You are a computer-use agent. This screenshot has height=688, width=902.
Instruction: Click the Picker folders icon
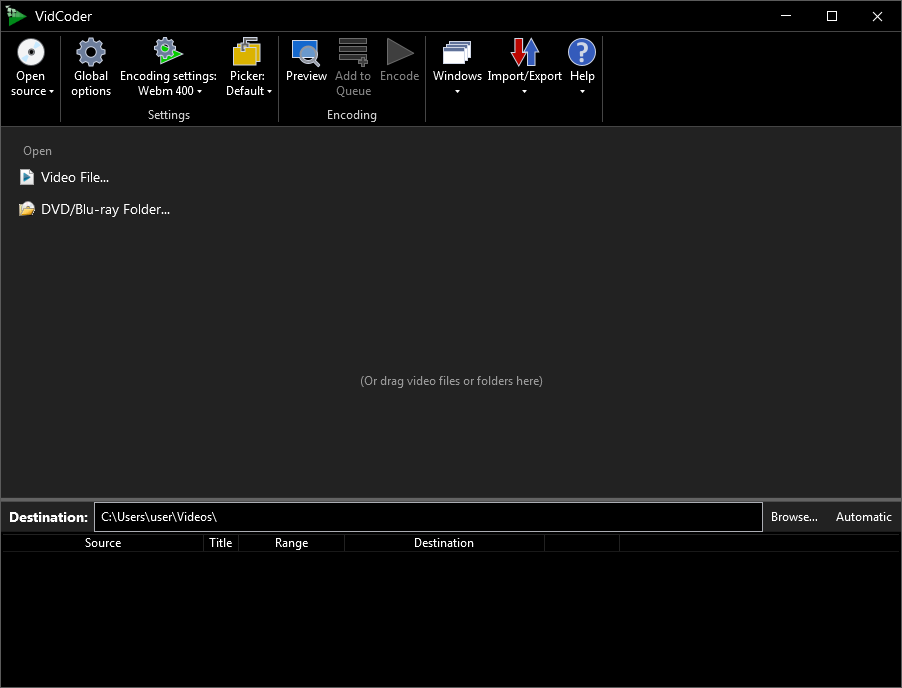(247, 51)
